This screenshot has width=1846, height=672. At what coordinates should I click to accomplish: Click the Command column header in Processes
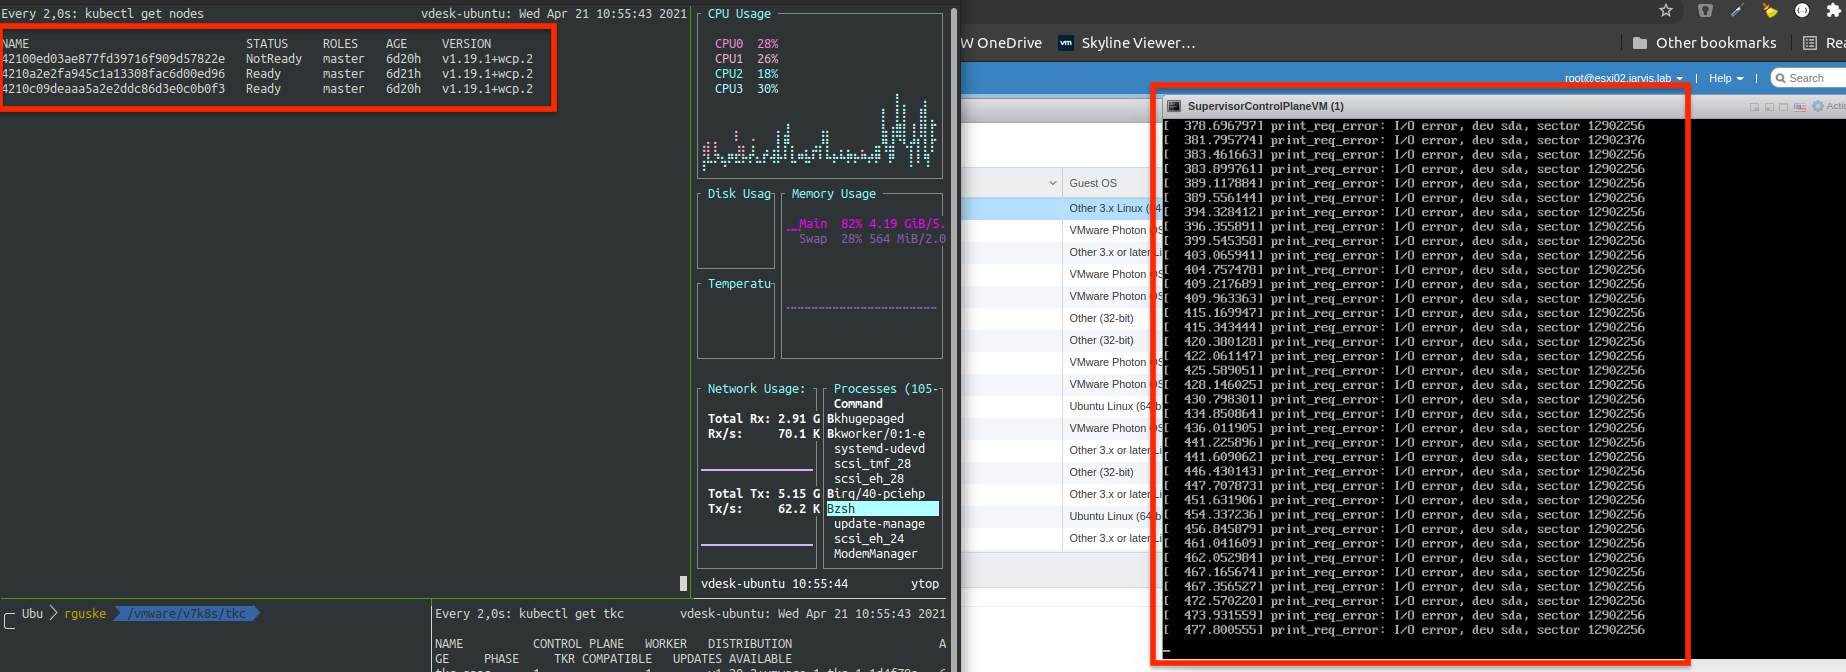(858, 404)
